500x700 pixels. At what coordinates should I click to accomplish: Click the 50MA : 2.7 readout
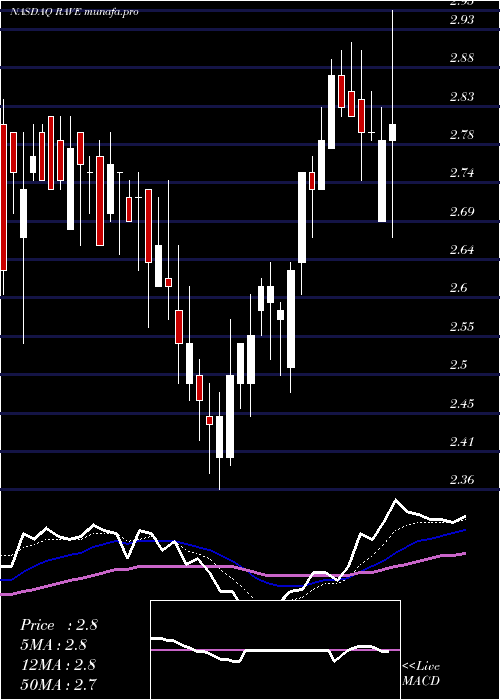(x=58, y=684)
